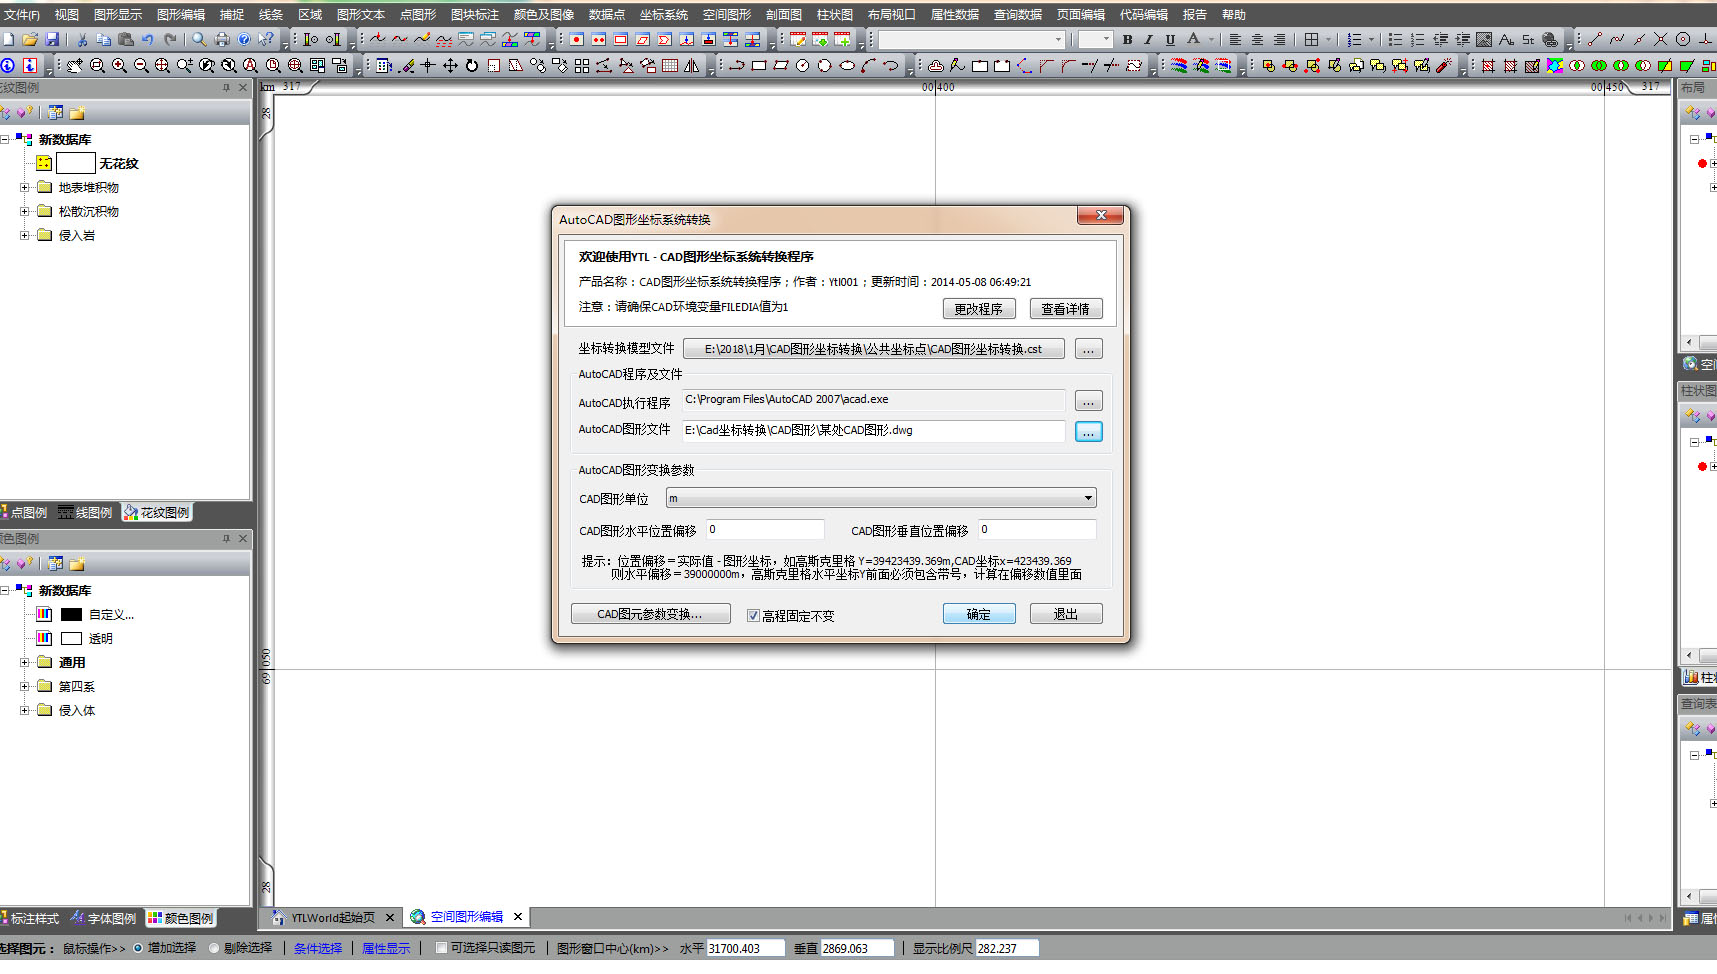This screenshot has height=974, width=1717.
Task: Open the font size combo box
Action: [x=1095, y=40]
